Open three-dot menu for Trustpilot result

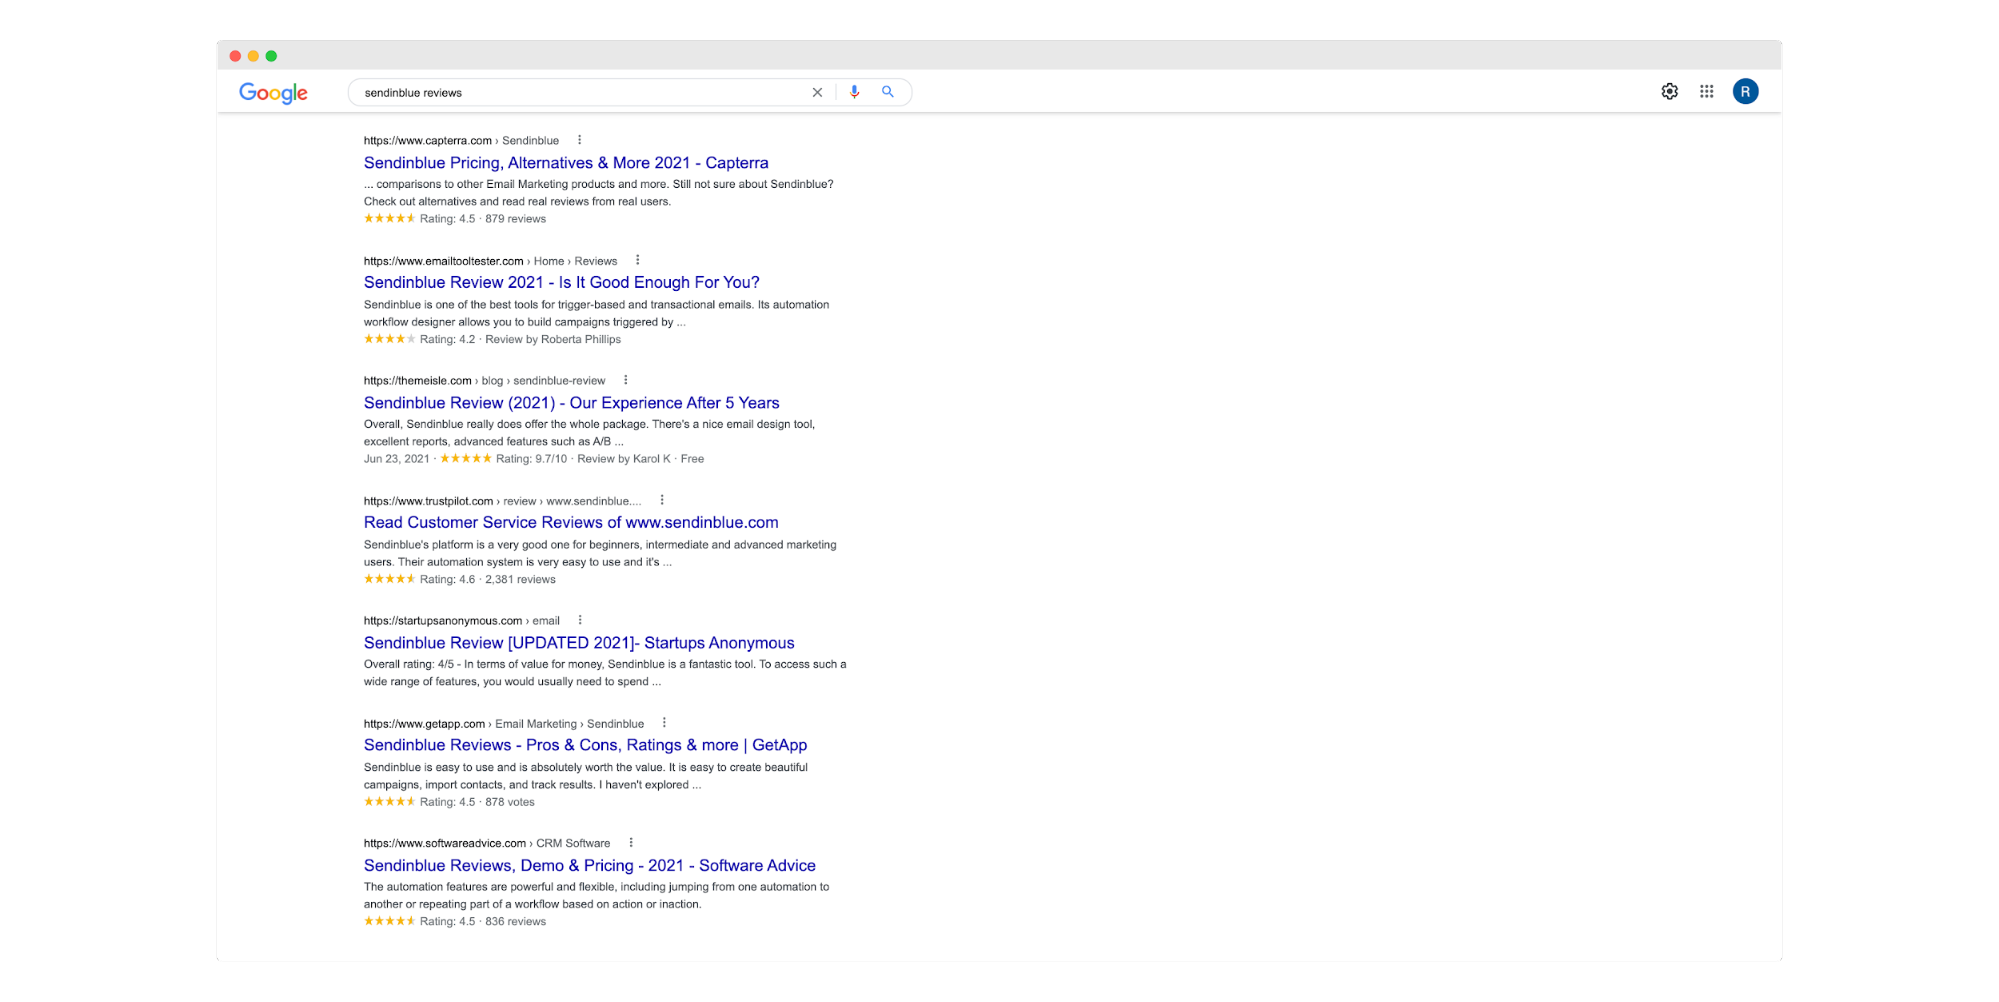[662, 500]
